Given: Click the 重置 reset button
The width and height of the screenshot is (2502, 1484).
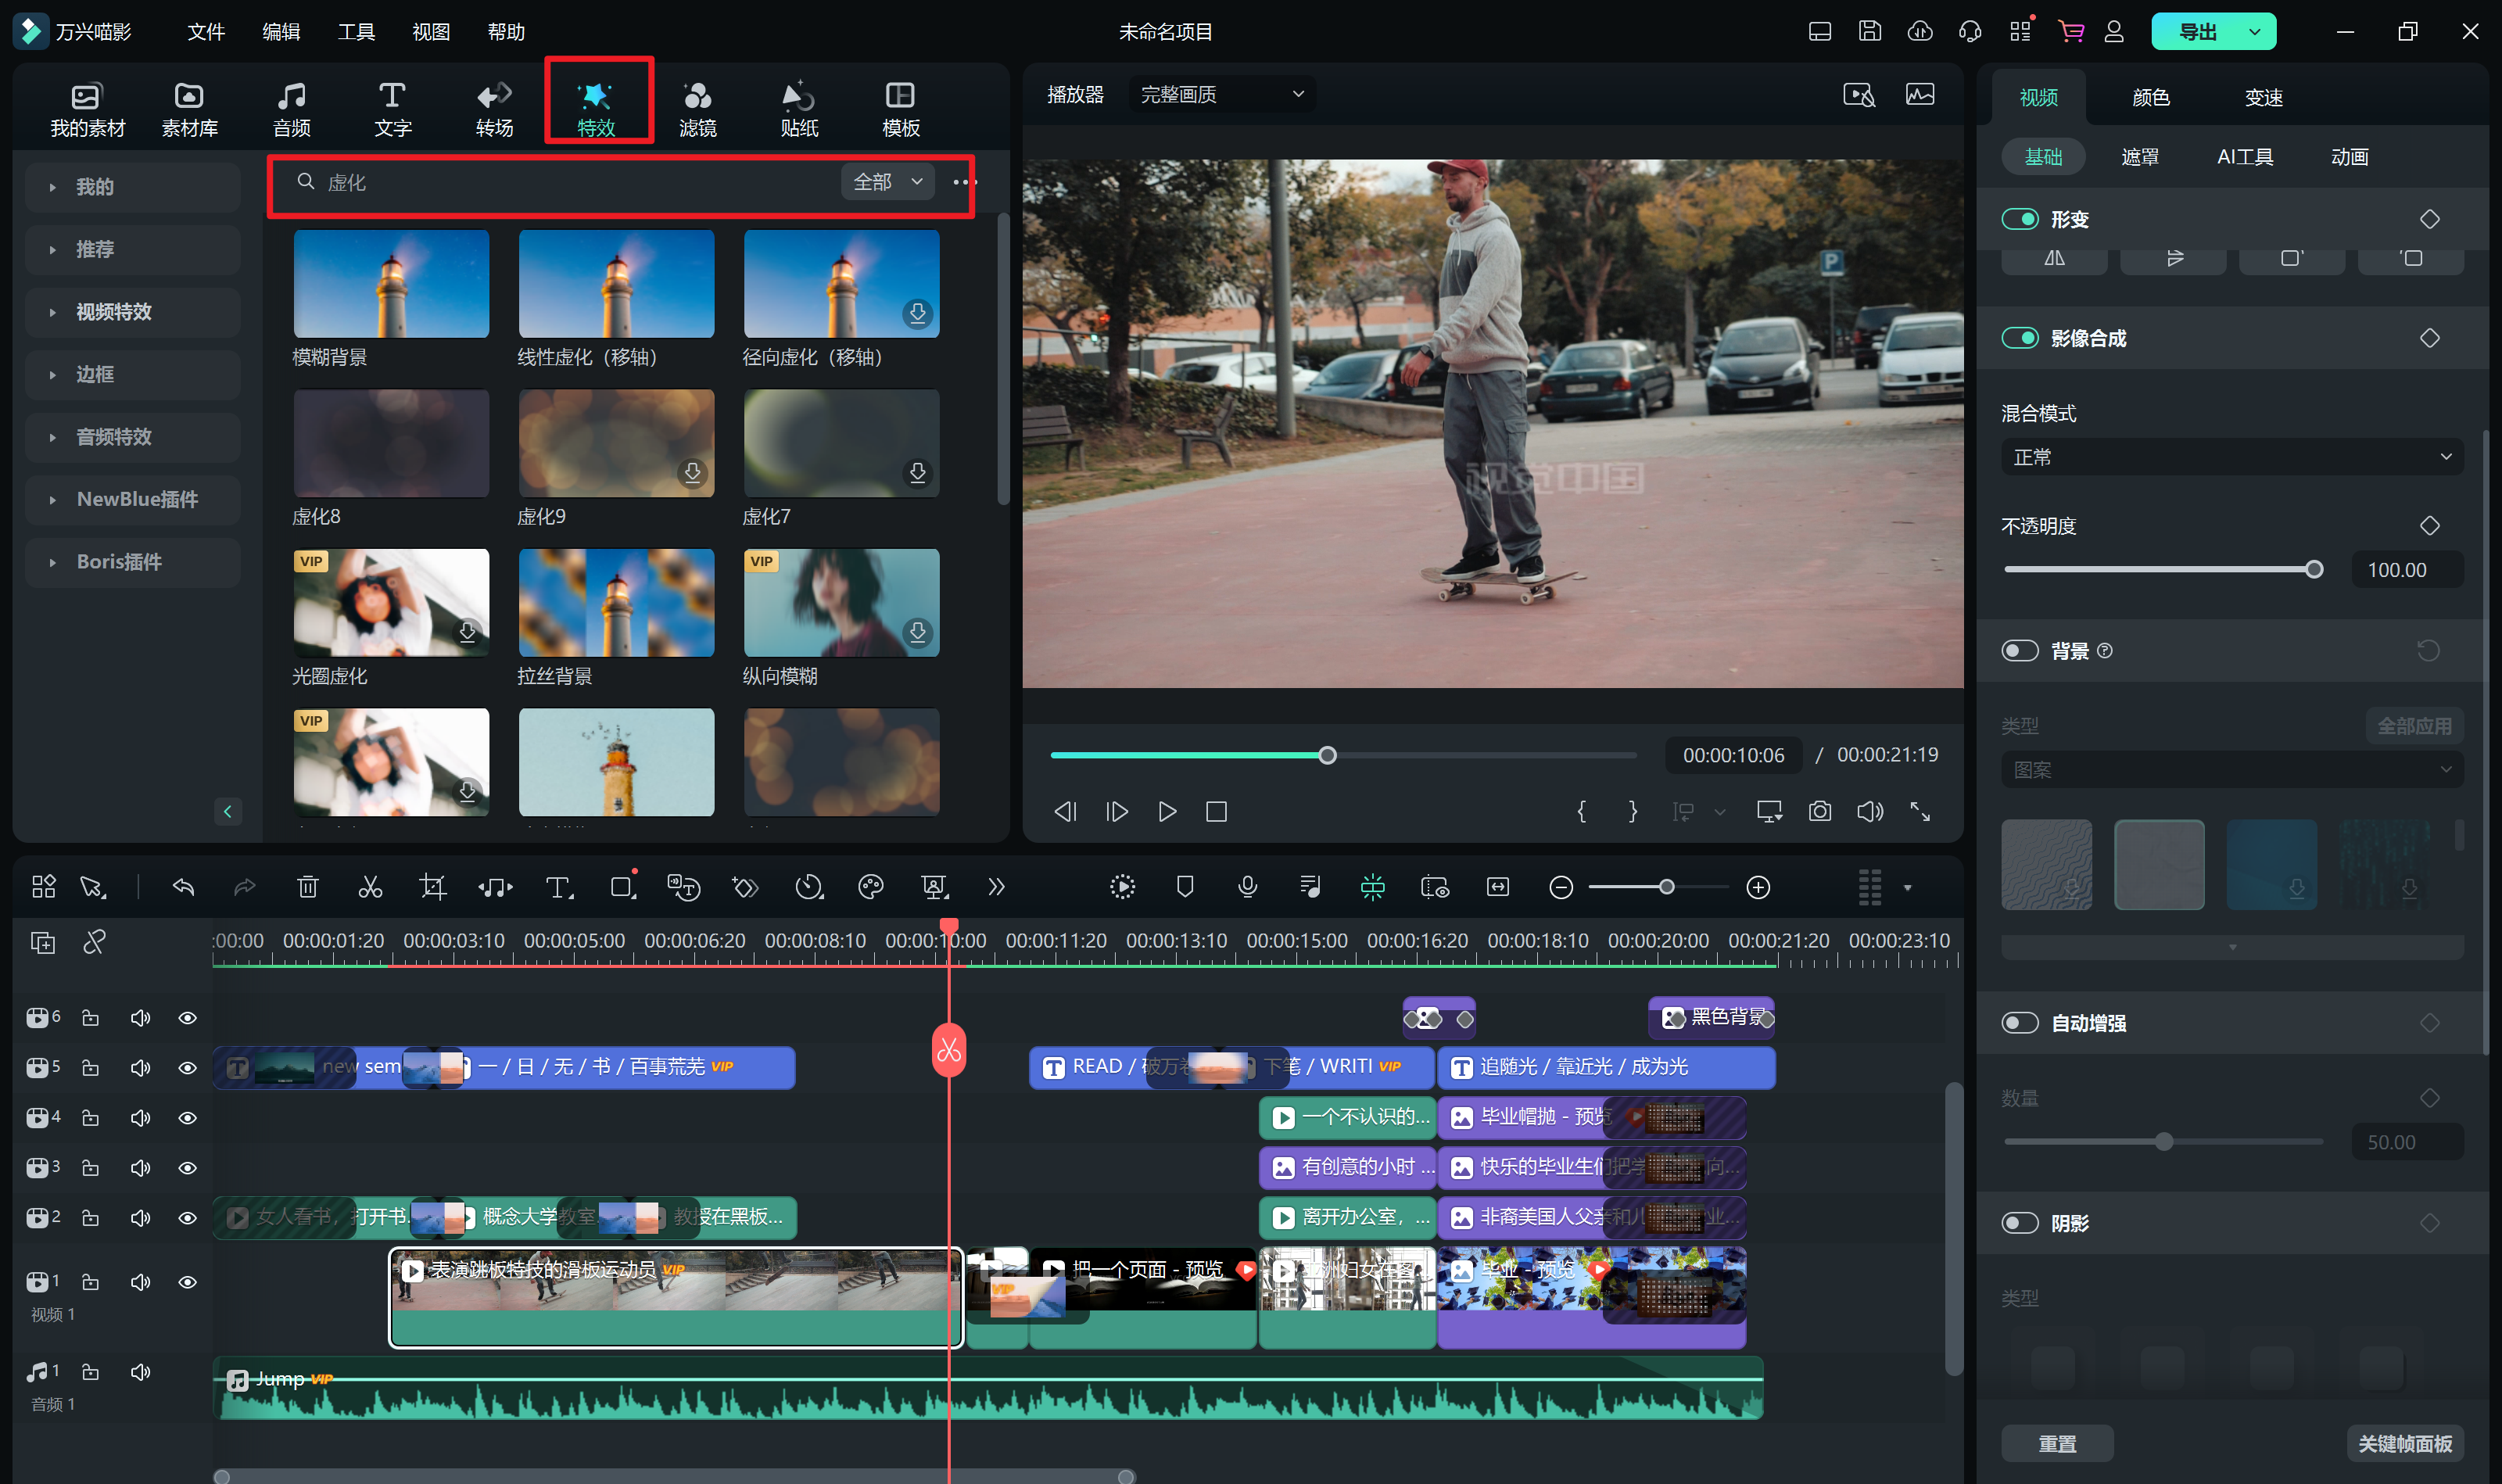Looking at the screenshot, I should click(x=2057, y=1443).
